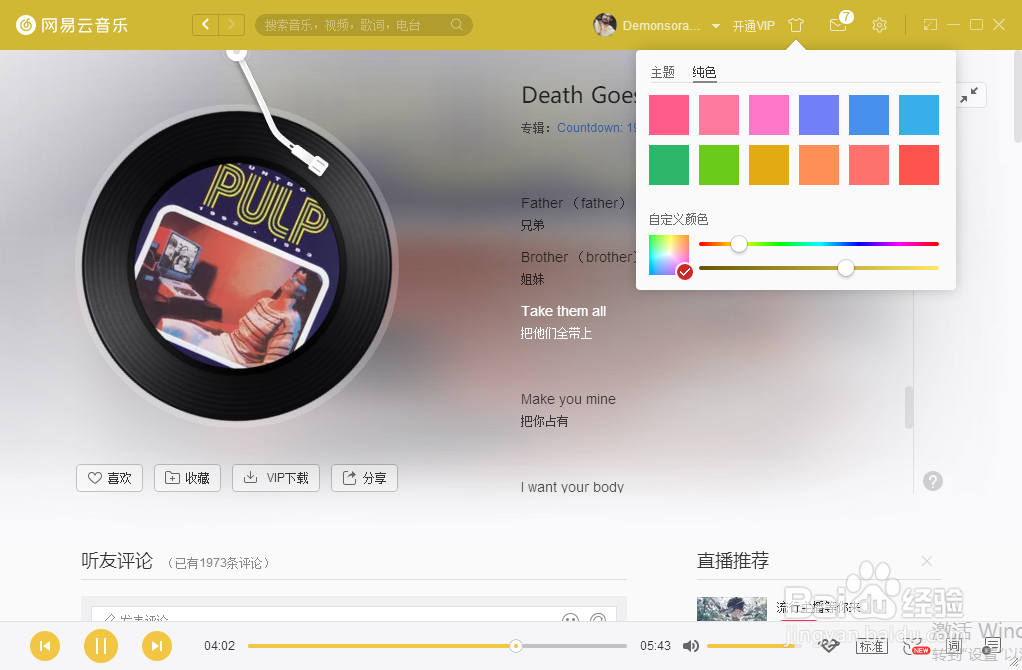Image resolution: width=1022 pixels, height=670 pixels.
Task: Select the sky blue color swatch
Action: (919, 115)
